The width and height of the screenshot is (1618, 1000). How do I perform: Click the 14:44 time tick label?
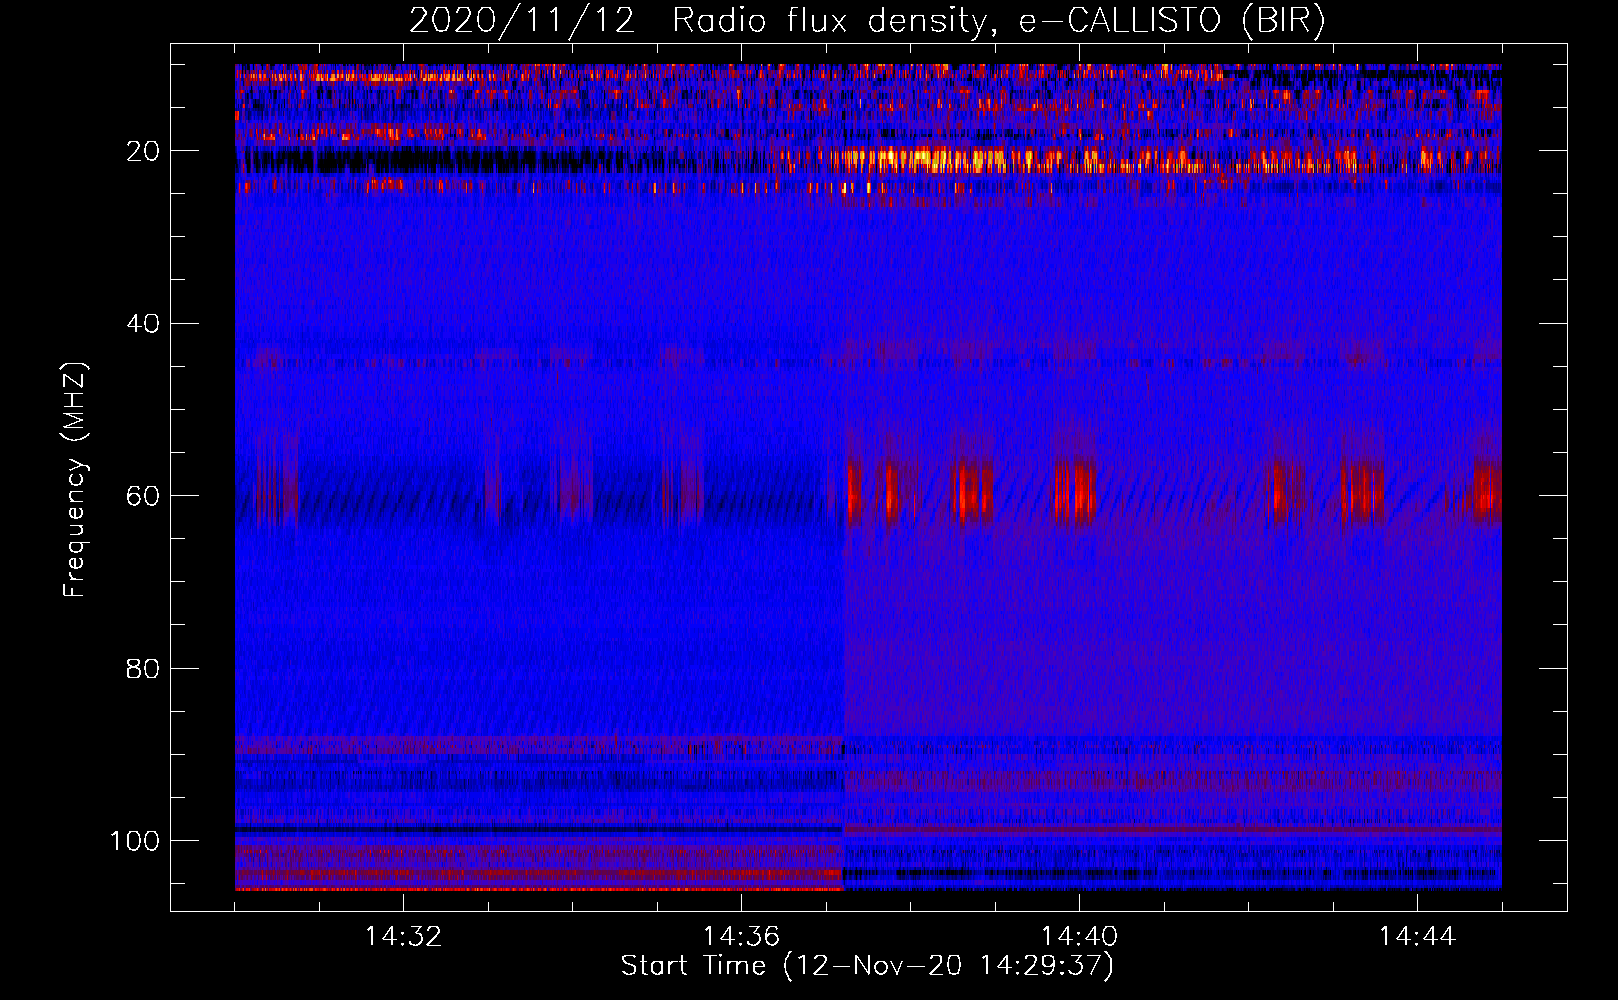pos(1417,937)
